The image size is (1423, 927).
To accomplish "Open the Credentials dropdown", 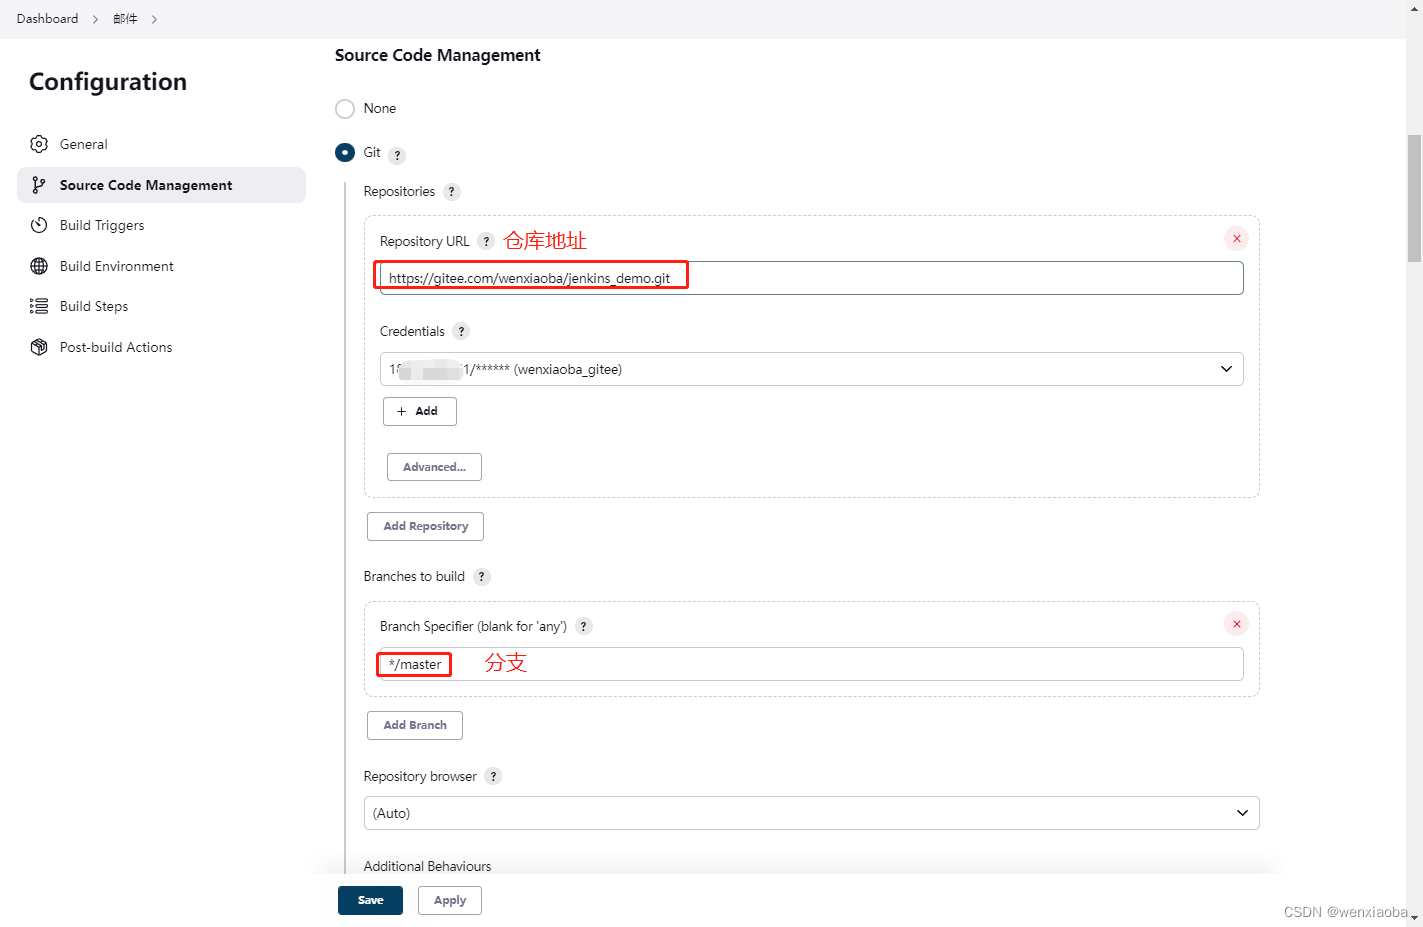I will click(x=812, y=369).
